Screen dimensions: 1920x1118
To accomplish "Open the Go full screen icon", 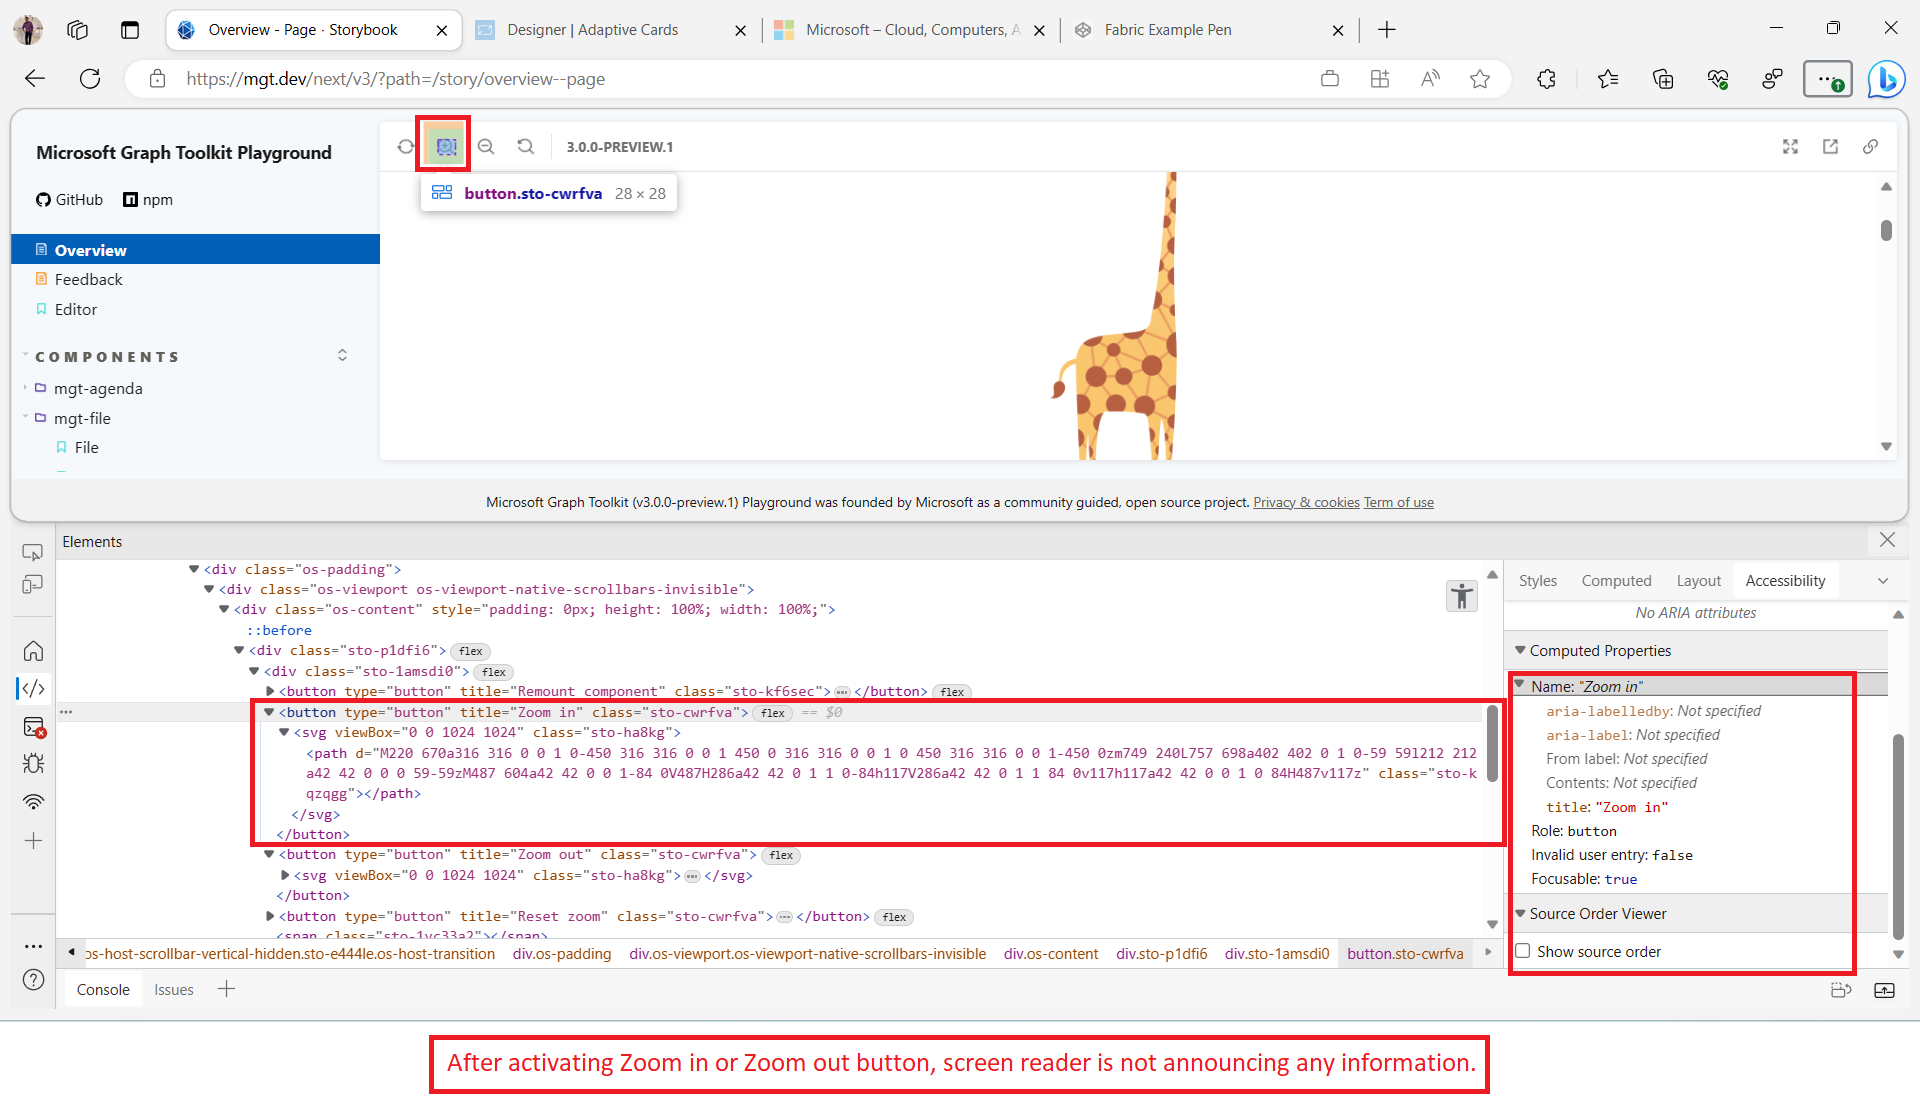I will pos(1790,146).
